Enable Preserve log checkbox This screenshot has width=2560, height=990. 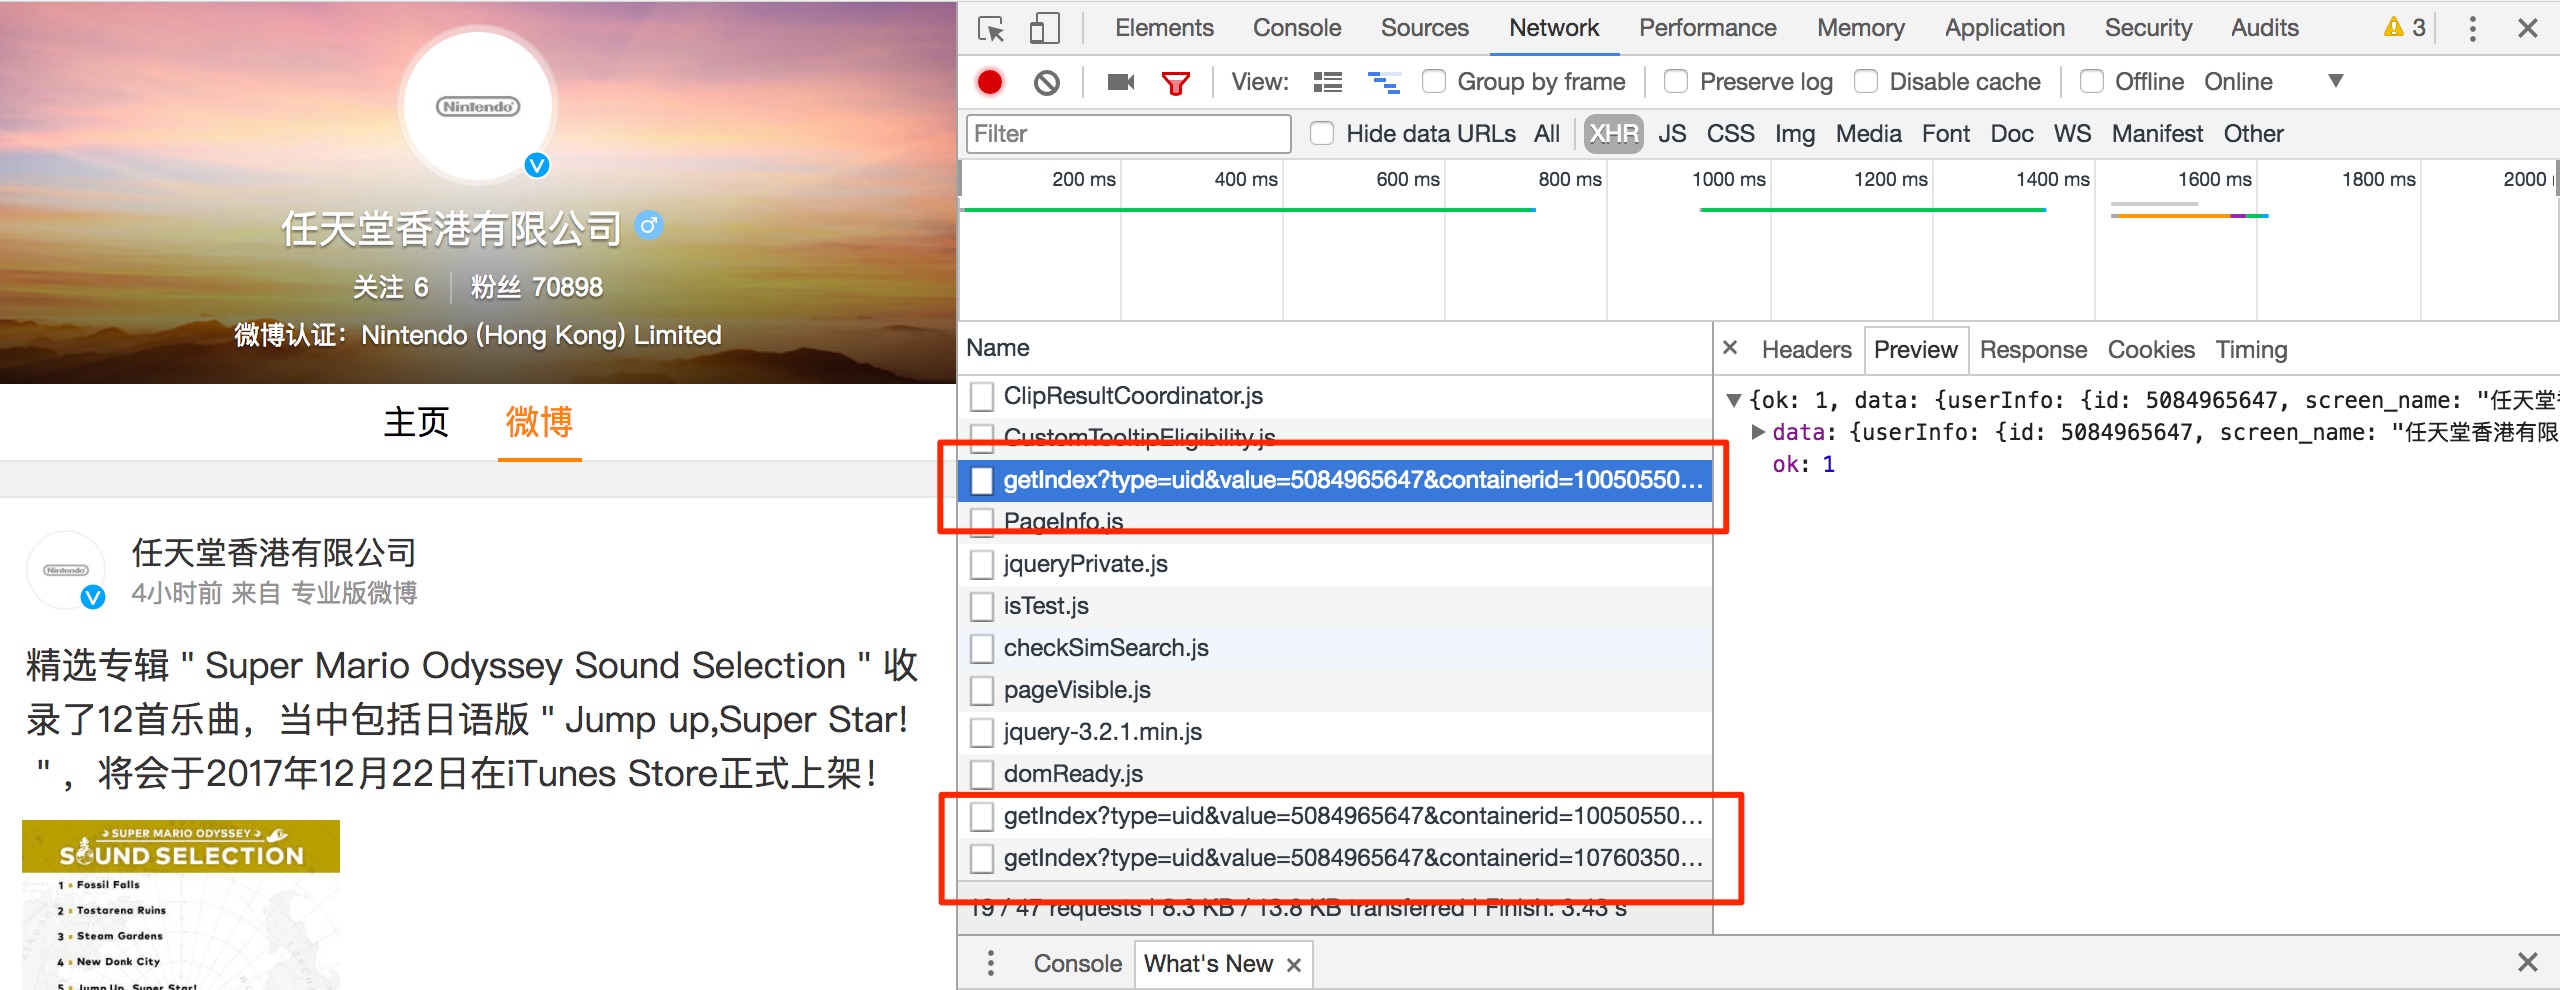[x=1676, y=81]
